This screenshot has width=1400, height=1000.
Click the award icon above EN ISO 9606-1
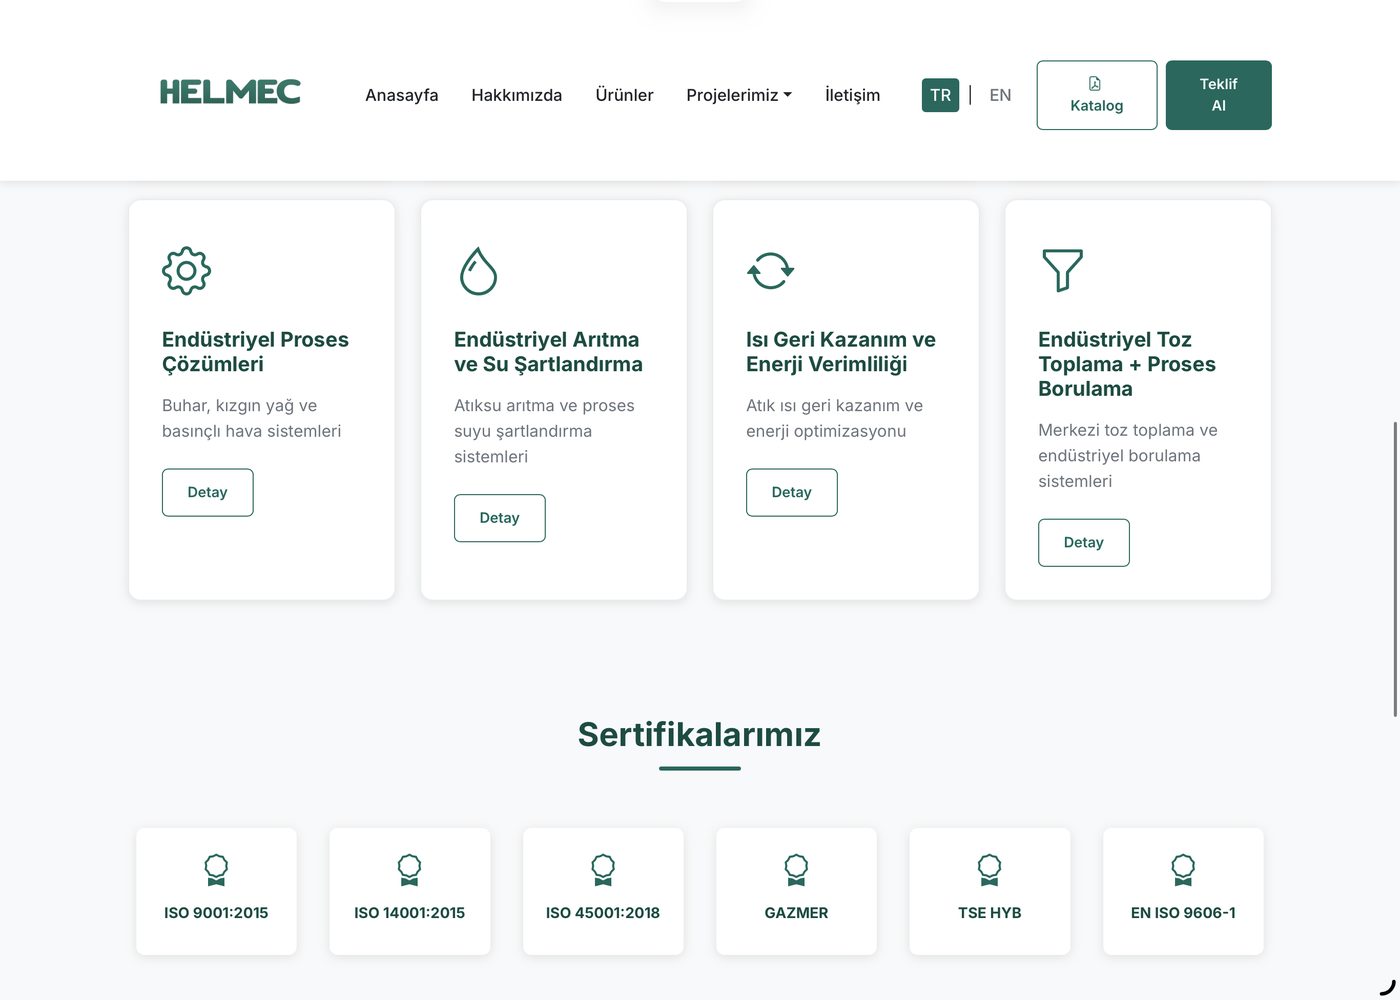coord(1183,870)
